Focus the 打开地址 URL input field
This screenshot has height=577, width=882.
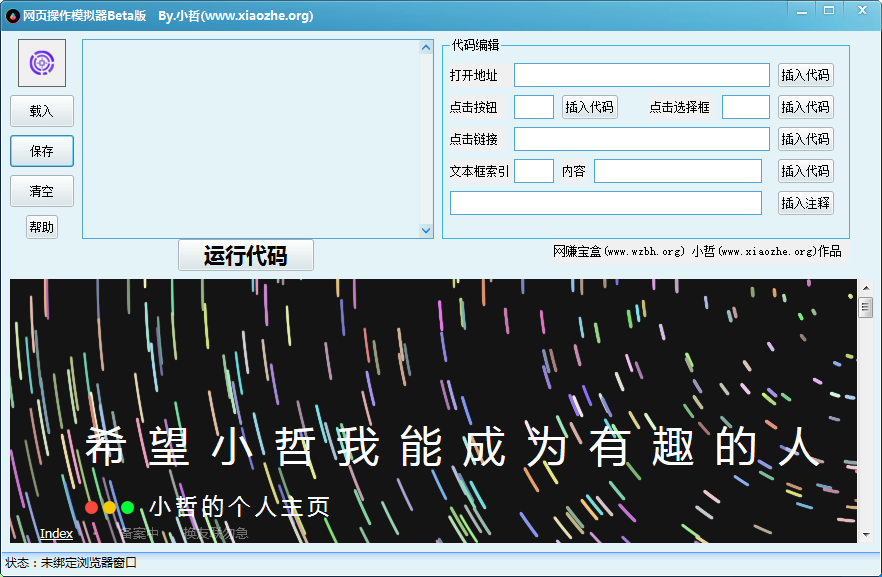click(x=642, y=75)
